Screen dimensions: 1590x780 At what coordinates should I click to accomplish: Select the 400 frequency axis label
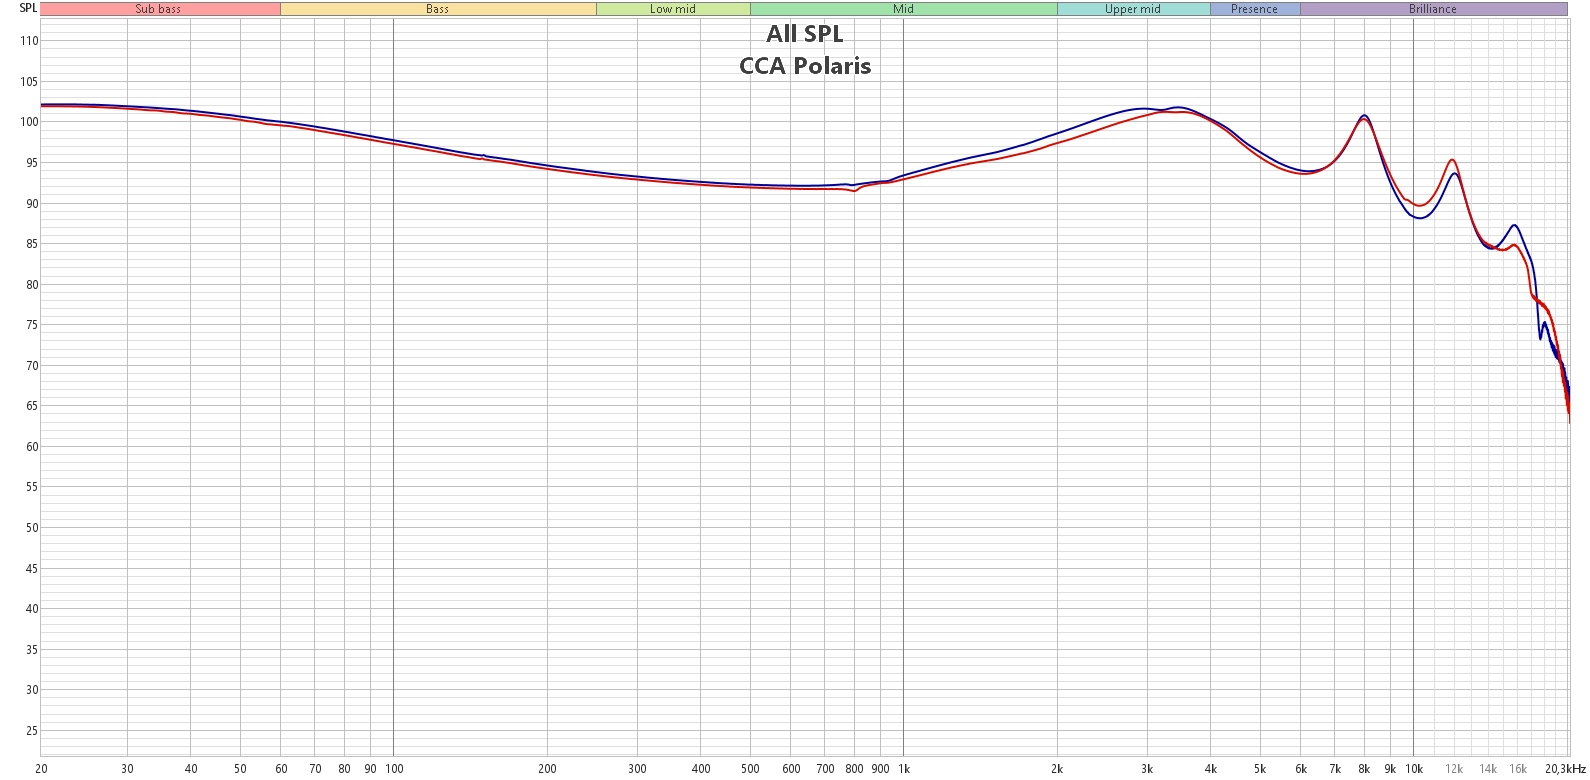tap(701, 769)
